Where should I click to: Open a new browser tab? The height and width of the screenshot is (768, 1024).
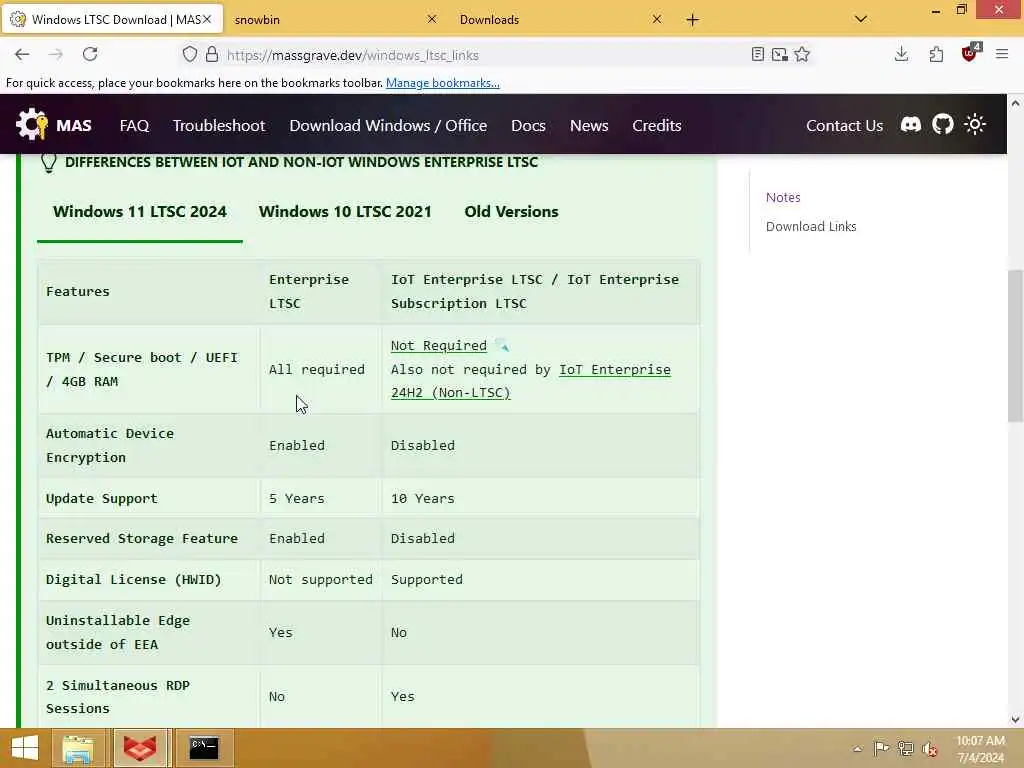coord(692,20)
